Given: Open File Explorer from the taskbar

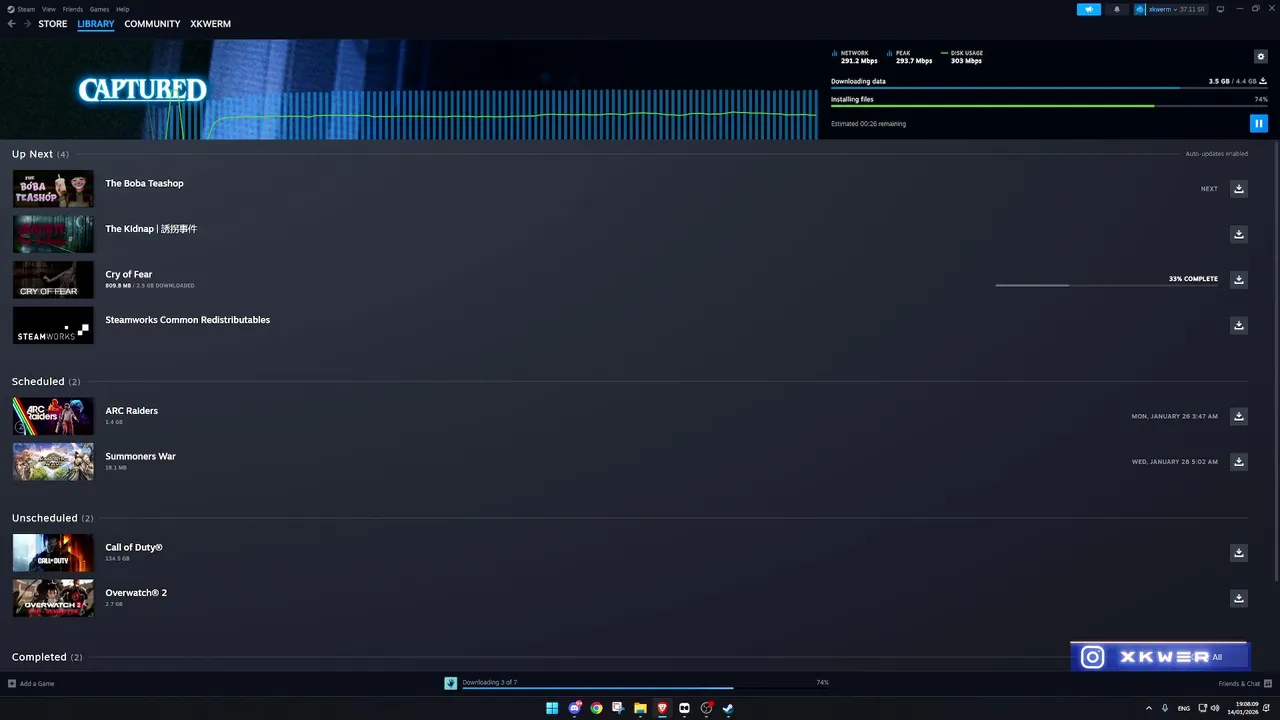Looking at the screenshot, I should click(x=640, y=708).
